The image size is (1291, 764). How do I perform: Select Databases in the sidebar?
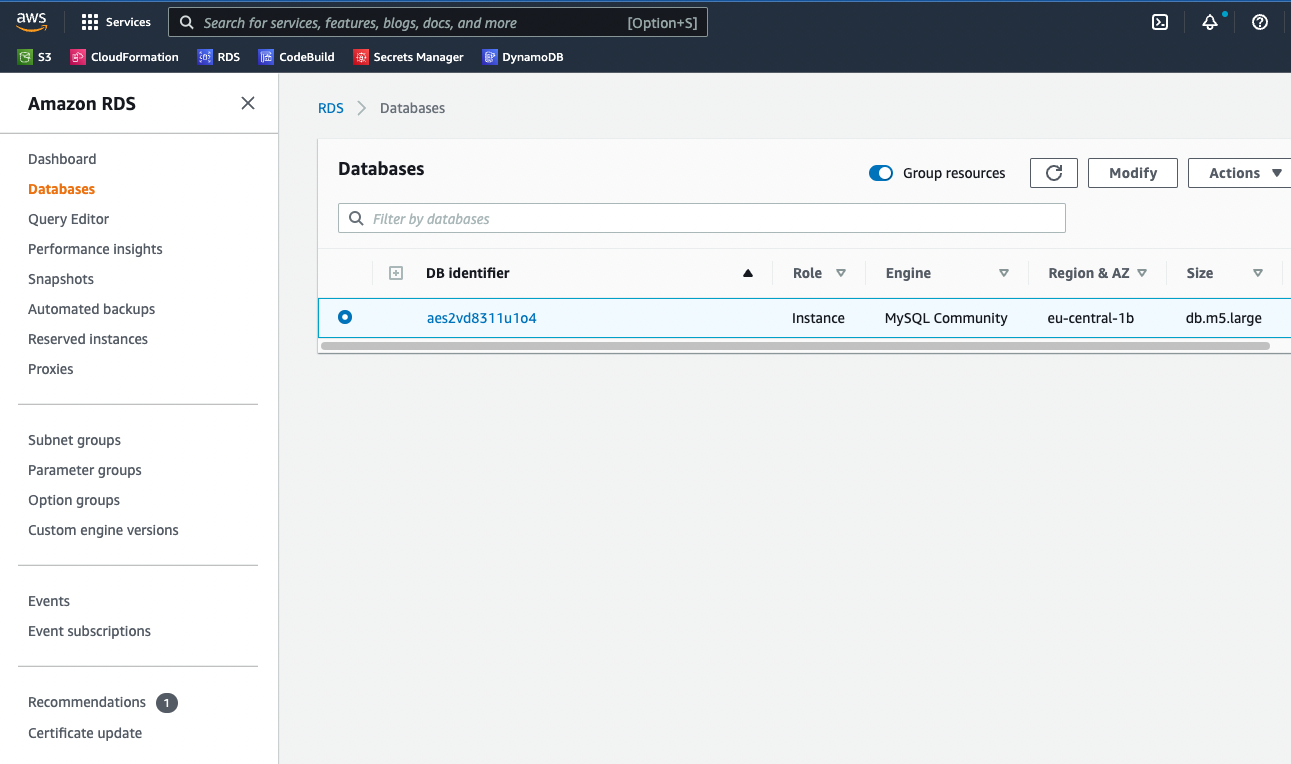pos(62,189)
